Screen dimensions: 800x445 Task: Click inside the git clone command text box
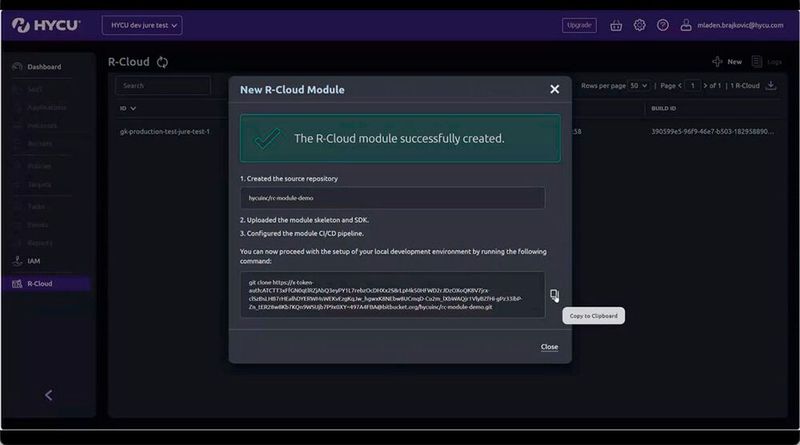[392, 294]
